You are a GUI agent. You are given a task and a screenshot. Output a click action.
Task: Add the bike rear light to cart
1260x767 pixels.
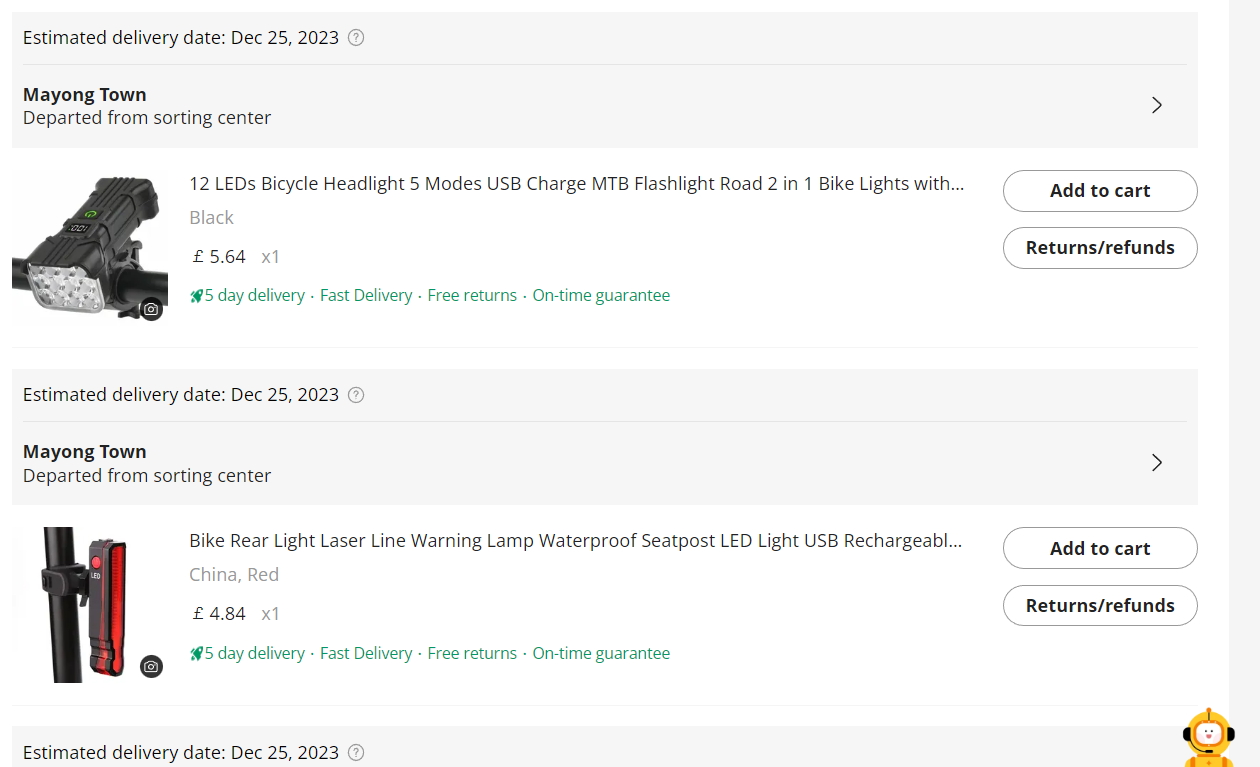(x=1100, y=548)
